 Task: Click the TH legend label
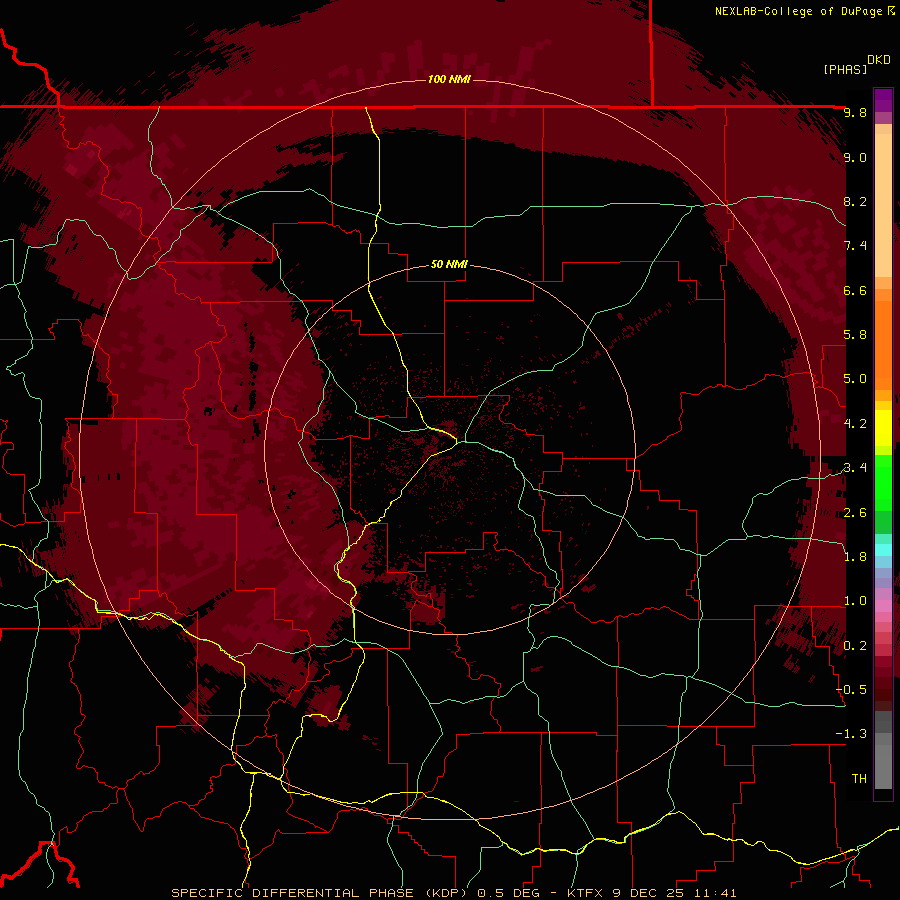point(859,779)
